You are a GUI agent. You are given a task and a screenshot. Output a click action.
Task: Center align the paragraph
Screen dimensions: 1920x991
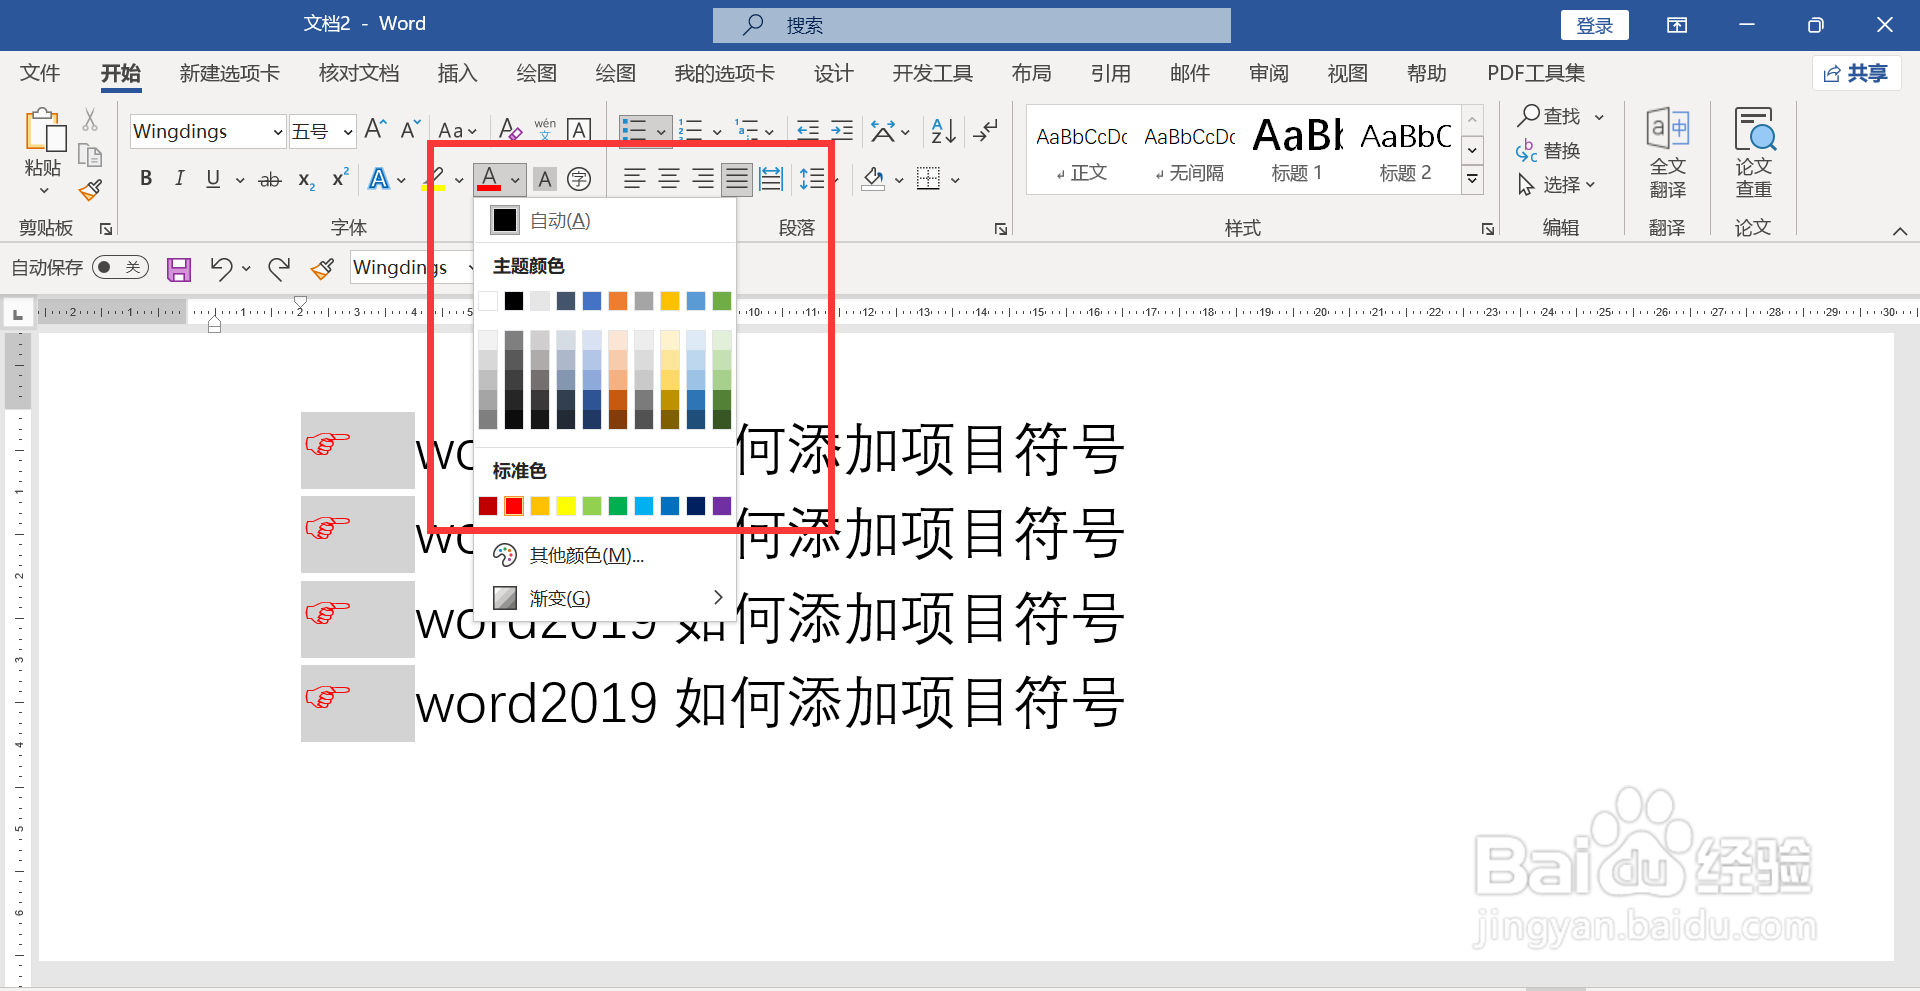[x=669, y=179]
